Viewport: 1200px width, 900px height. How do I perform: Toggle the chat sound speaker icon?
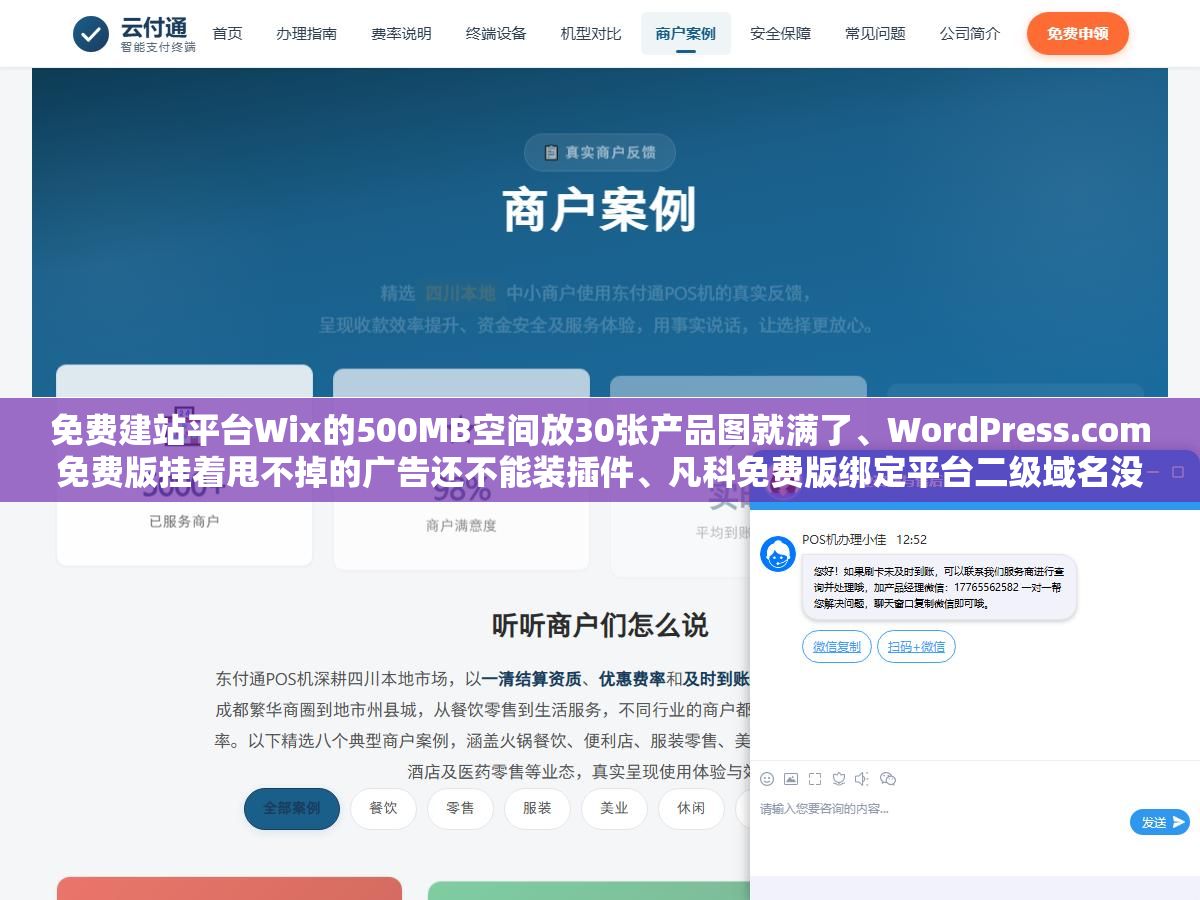point(862,779)
